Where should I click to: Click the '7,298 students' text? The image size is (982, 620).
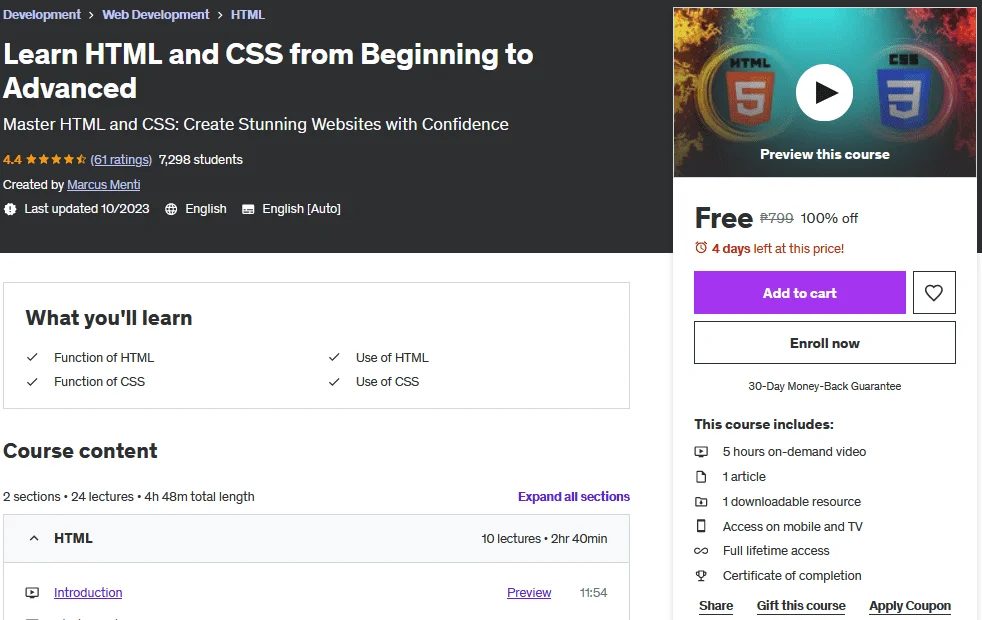pos(200,159)
